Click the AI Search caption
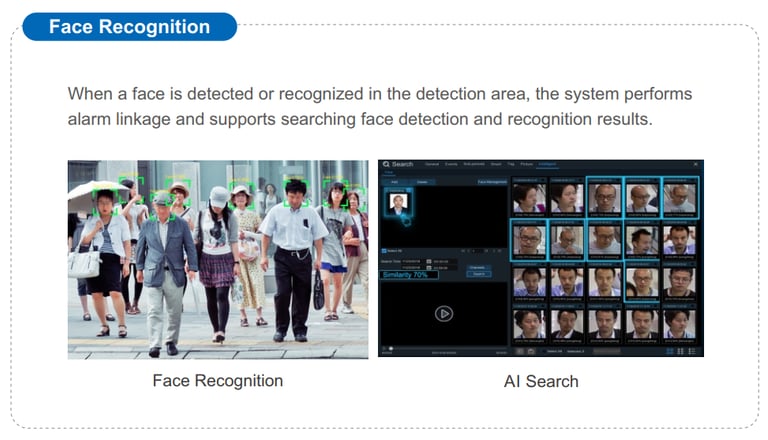The height and width of the screenshot is (440, 768). point(541,381)
